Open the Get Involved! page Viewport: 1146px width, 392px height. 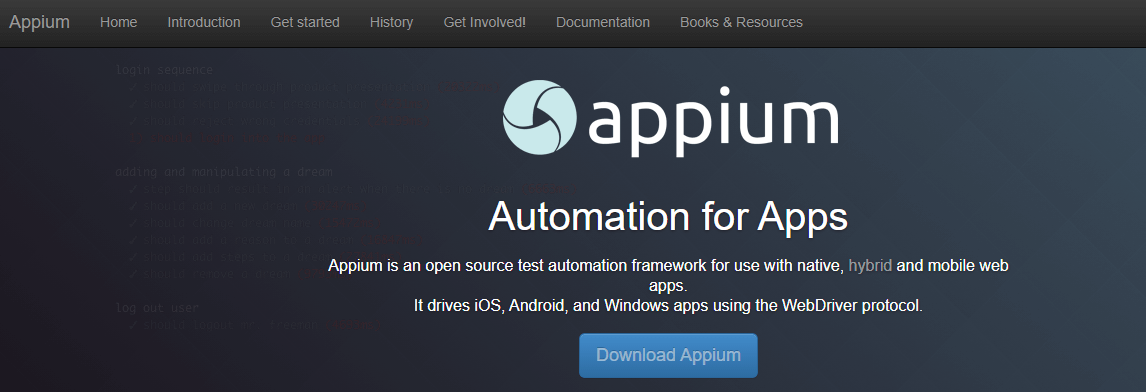pos(485,22)
